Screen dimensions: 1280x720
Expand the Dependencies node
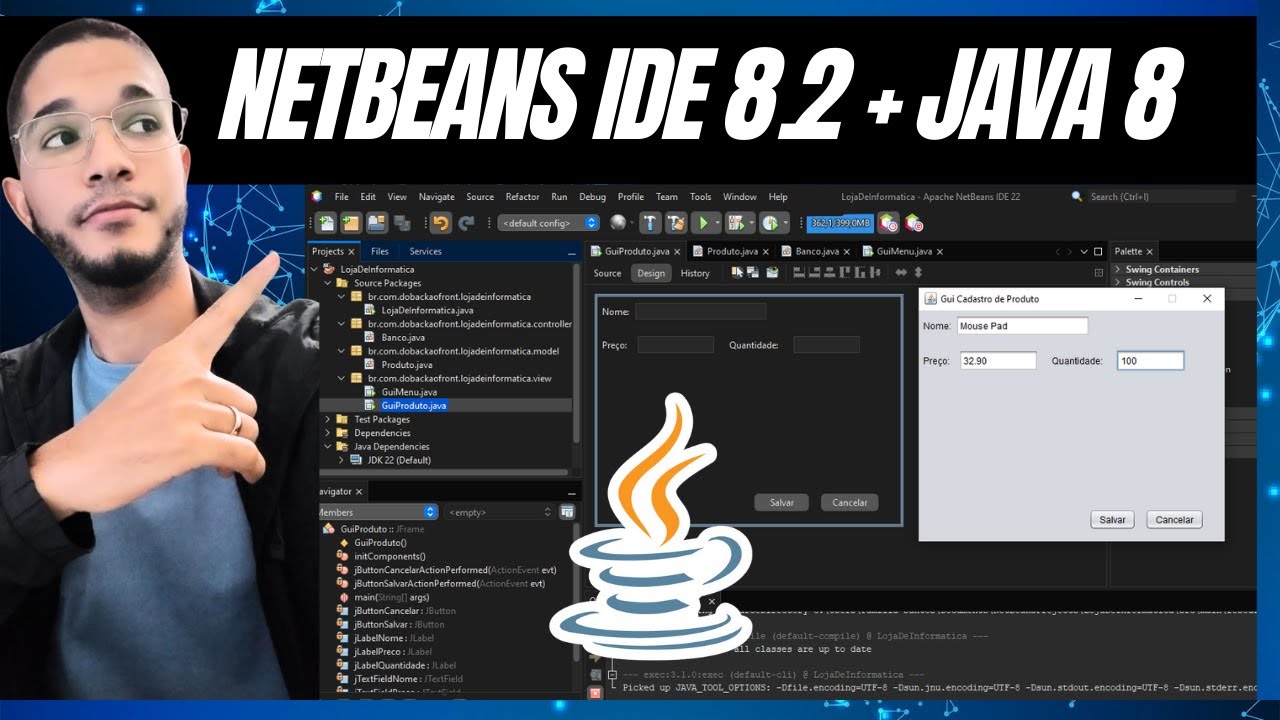pyautogui.click(x=328, y=433)
